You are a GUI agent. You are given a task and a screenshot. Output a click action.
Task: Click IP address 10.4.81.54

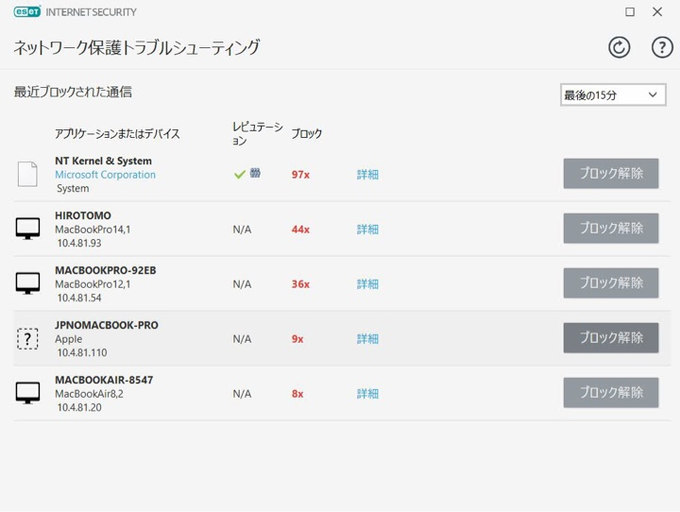(79, 298)
